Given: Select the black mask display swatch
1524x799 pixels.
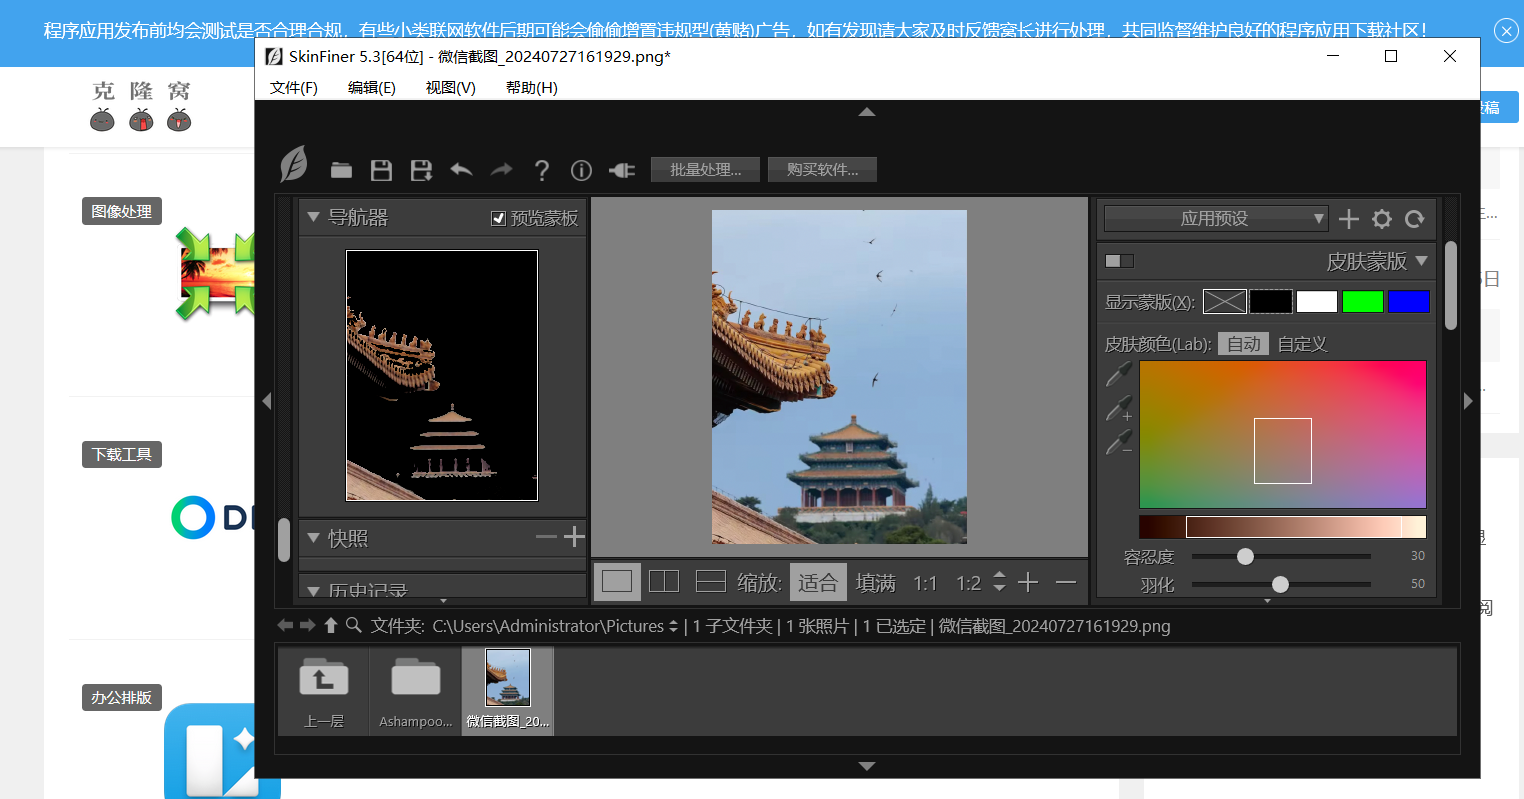Looking at the screenshot, I should coord(1271,301).
